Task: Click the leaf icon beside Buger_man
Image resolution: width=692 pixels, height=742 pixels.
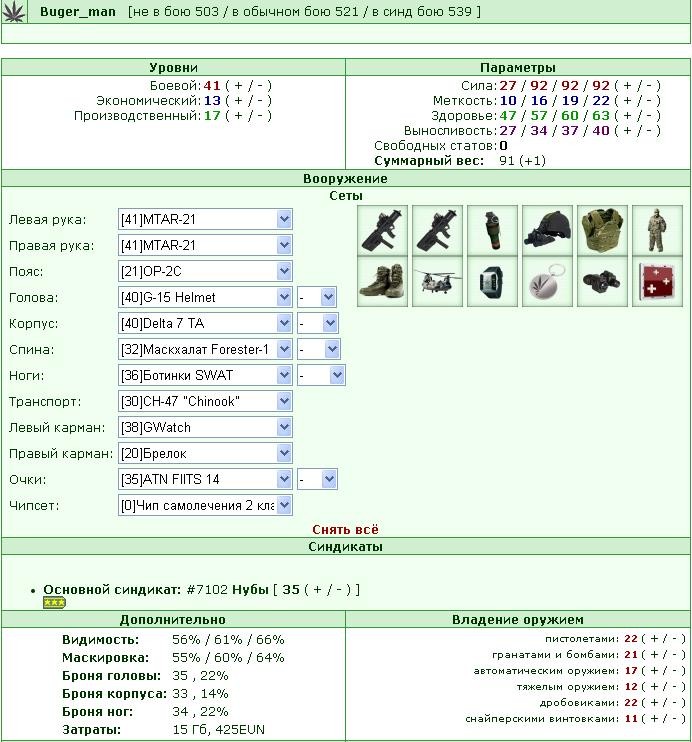Action: [x=14, y=11]
